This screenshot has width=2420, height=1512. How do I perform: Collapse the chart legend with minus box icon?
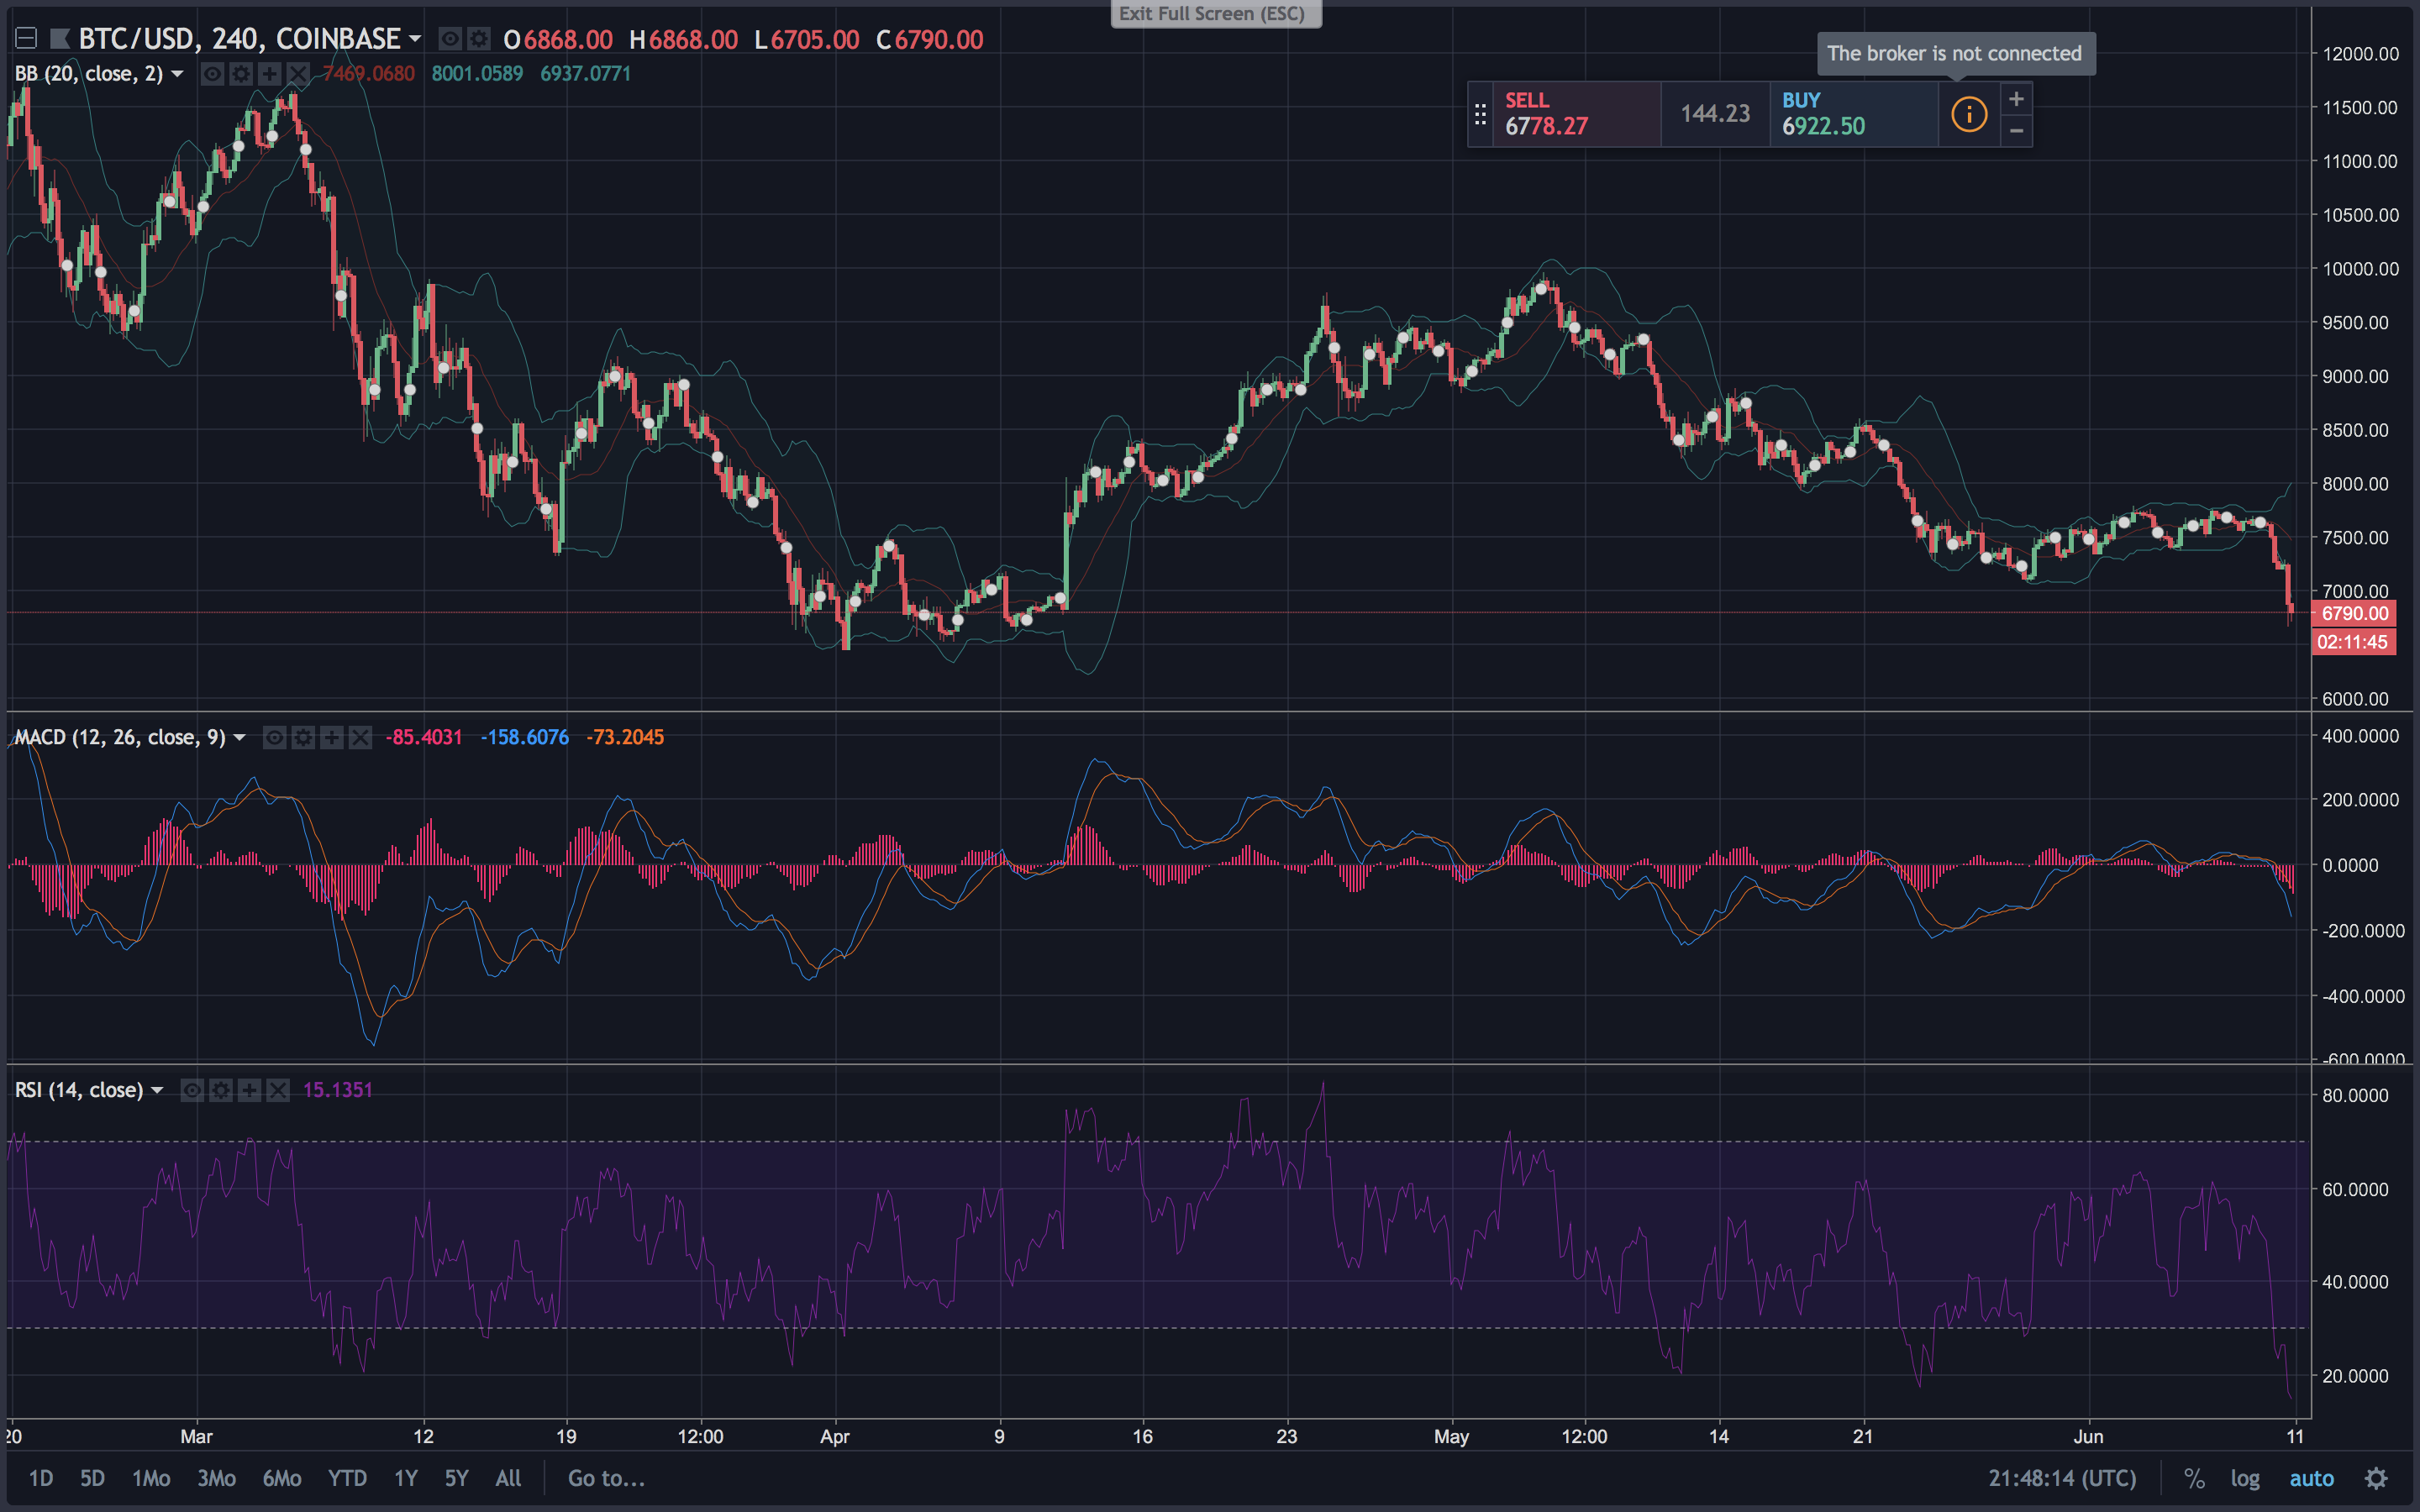click(x=26, y=39)
